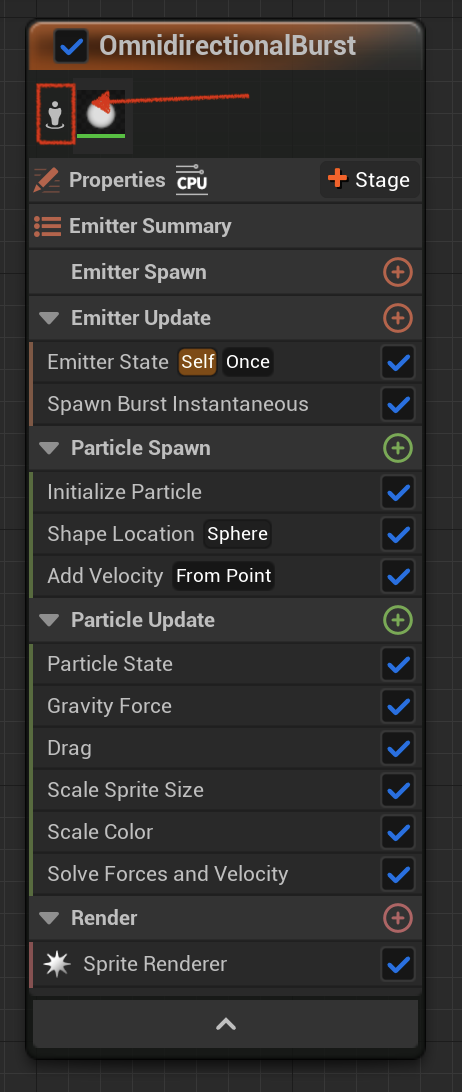
Task: Collapse the Render section triangle
Action: coord(49,918)
